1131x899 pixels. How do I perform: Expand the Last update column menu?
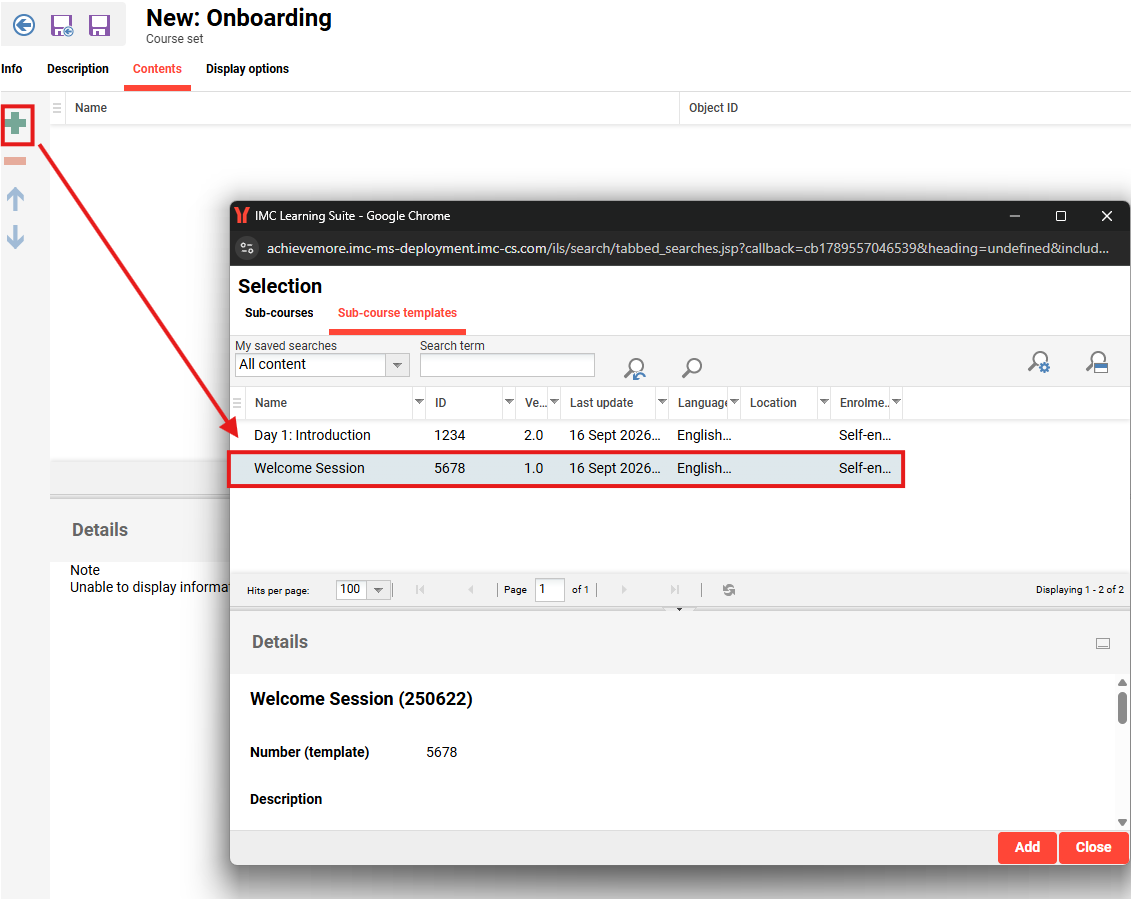click(662, 402)
